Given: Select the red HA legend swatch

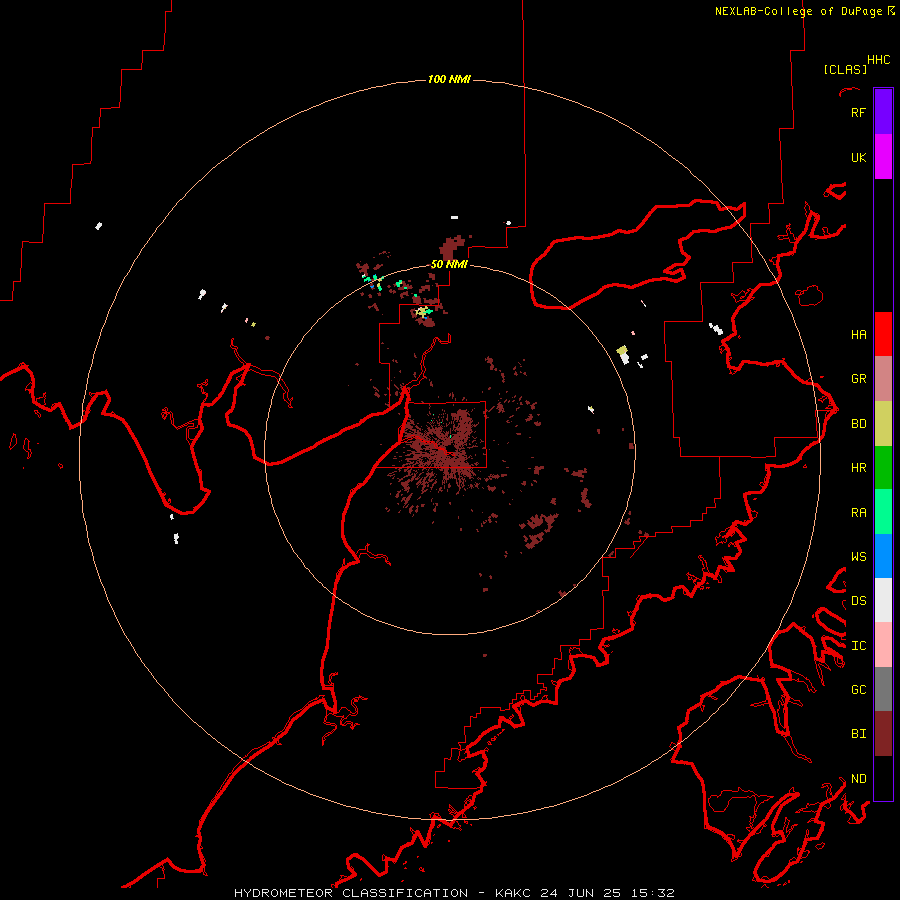Looking at the screenshot, I should coord(883,334).
